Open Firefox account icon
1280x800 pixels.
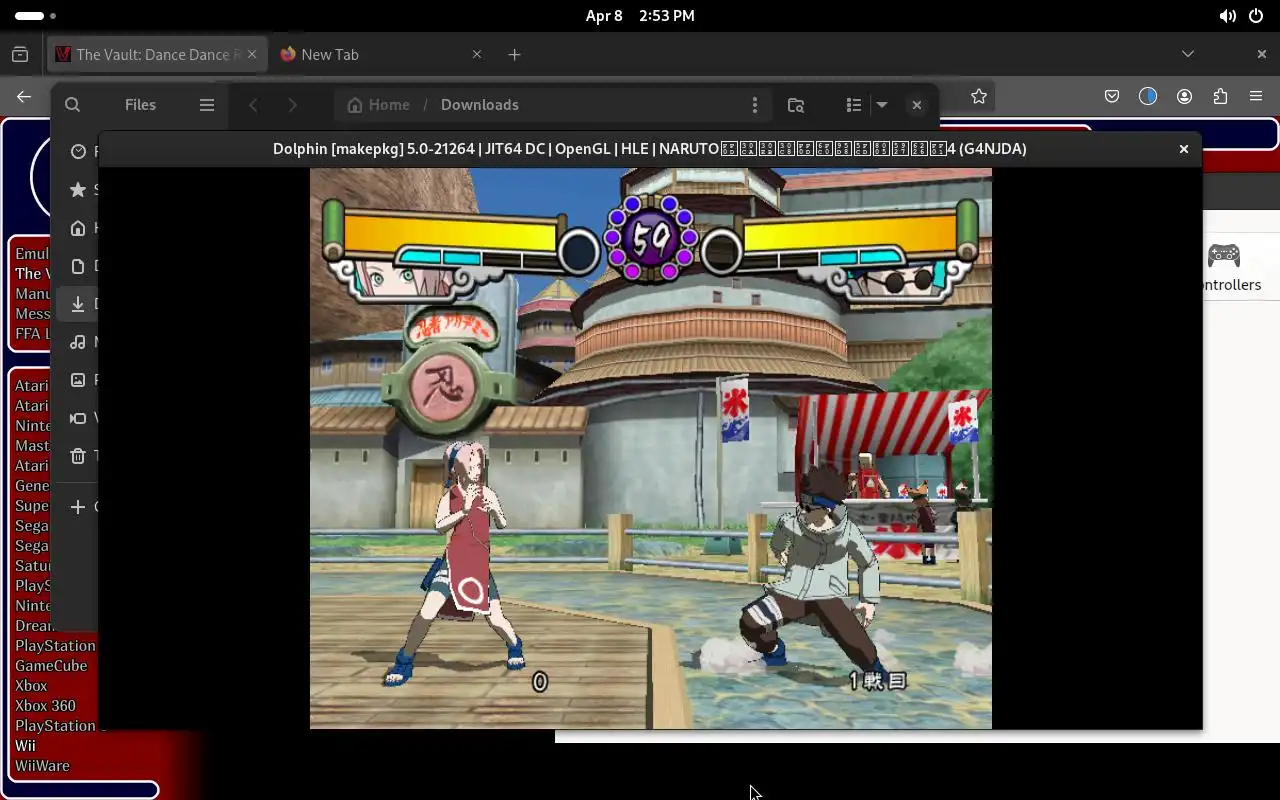(x=1184, y=96)
